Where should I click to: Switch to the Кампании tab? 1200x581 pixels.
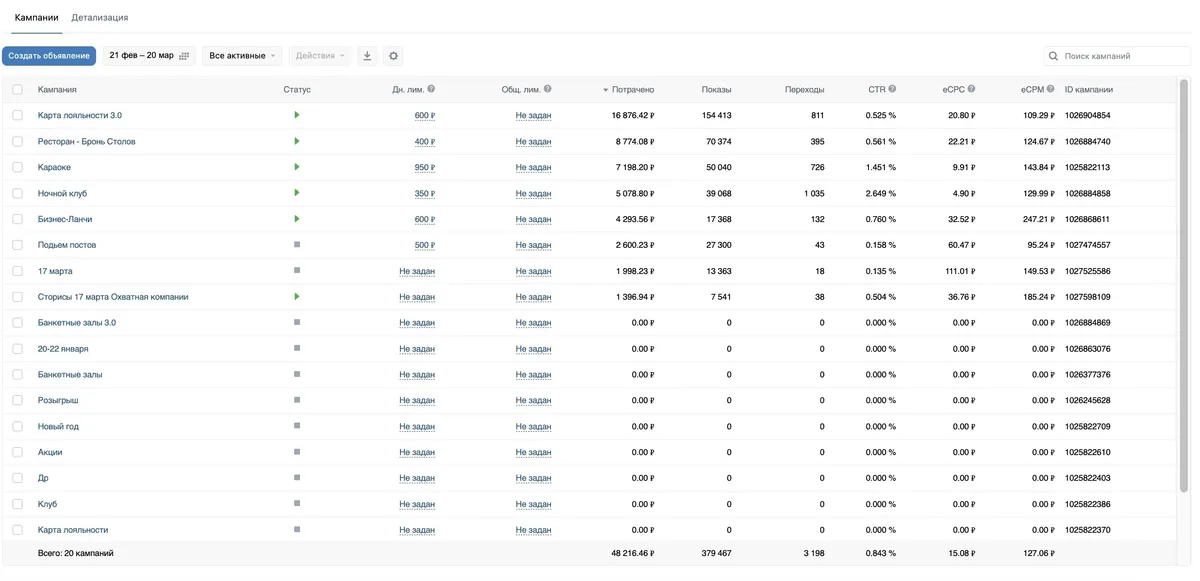(x=36, y=18)
